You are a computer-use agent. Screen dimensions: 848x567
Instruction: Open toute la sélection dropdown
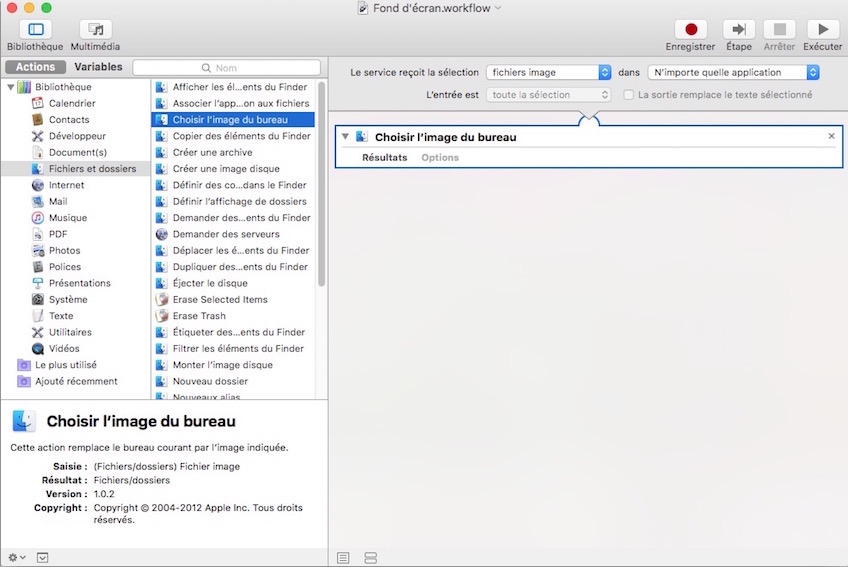pyautogui.click(x=548, y=95)
